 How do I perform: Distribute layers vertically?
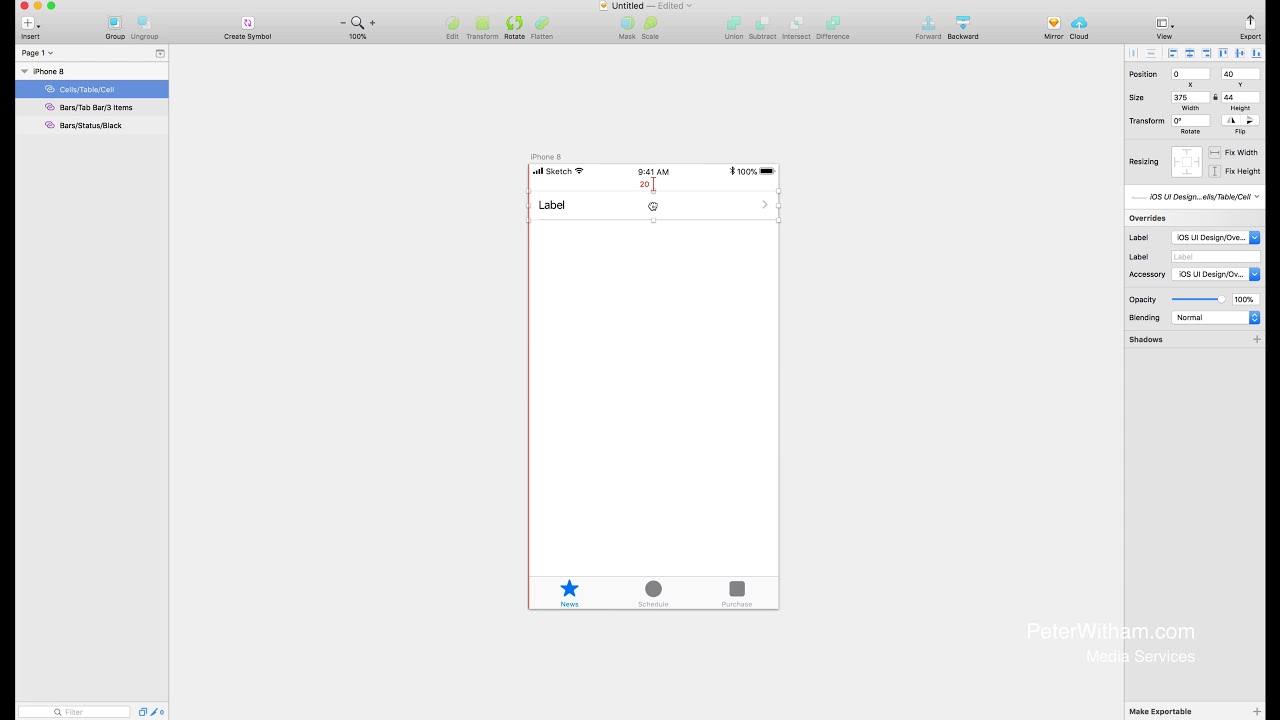1151,53
